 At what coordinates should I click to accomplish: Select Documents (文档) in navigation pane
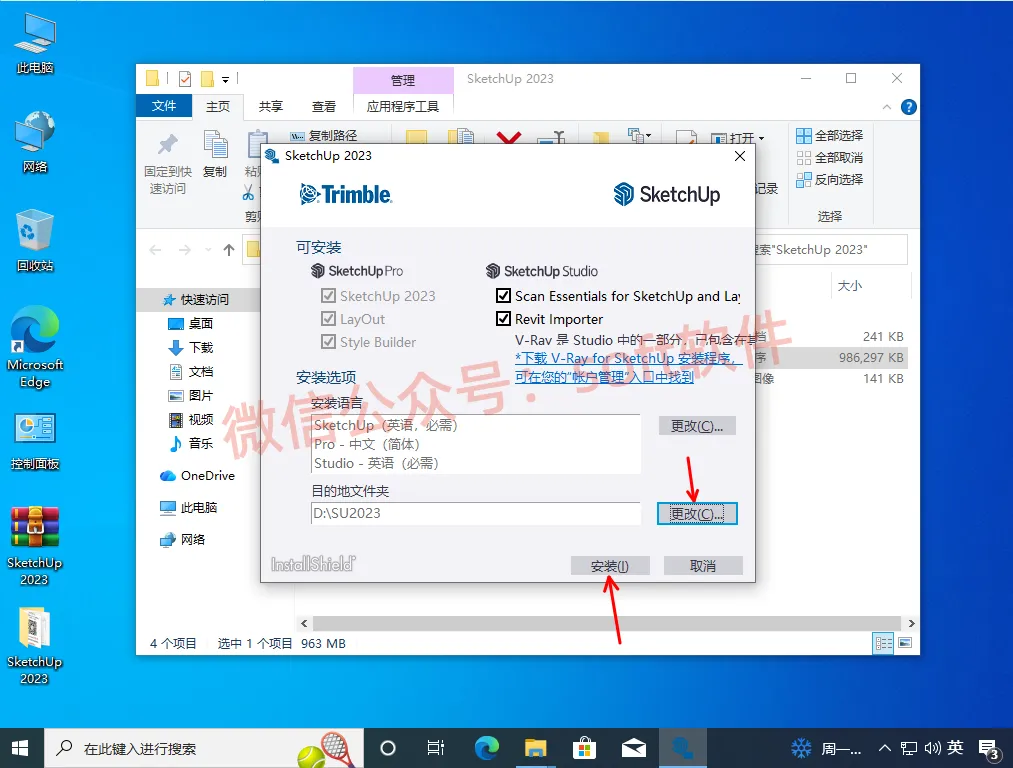pyautogui.click(x=191, y=371)
